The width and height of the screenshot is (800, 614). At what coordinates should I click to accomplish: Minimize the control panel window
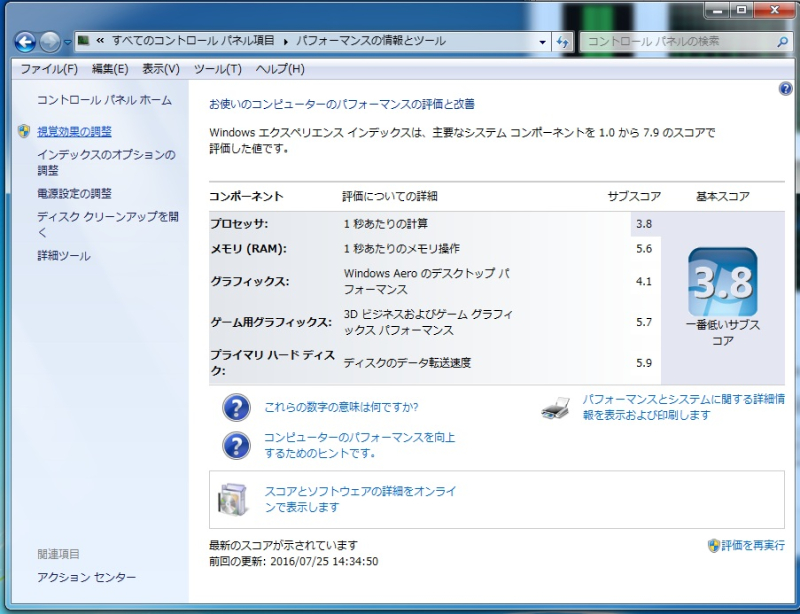click(717, 10)
